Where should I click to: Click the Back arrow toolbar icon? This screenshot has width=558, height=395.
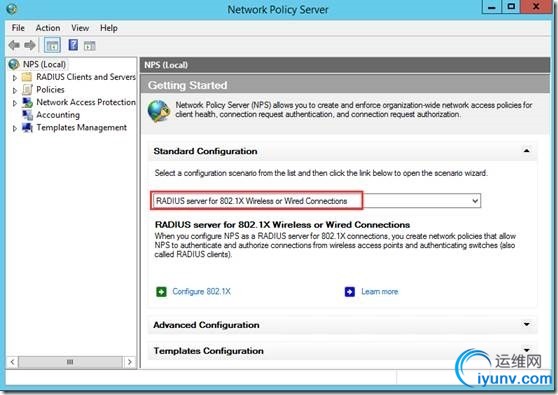14,45
